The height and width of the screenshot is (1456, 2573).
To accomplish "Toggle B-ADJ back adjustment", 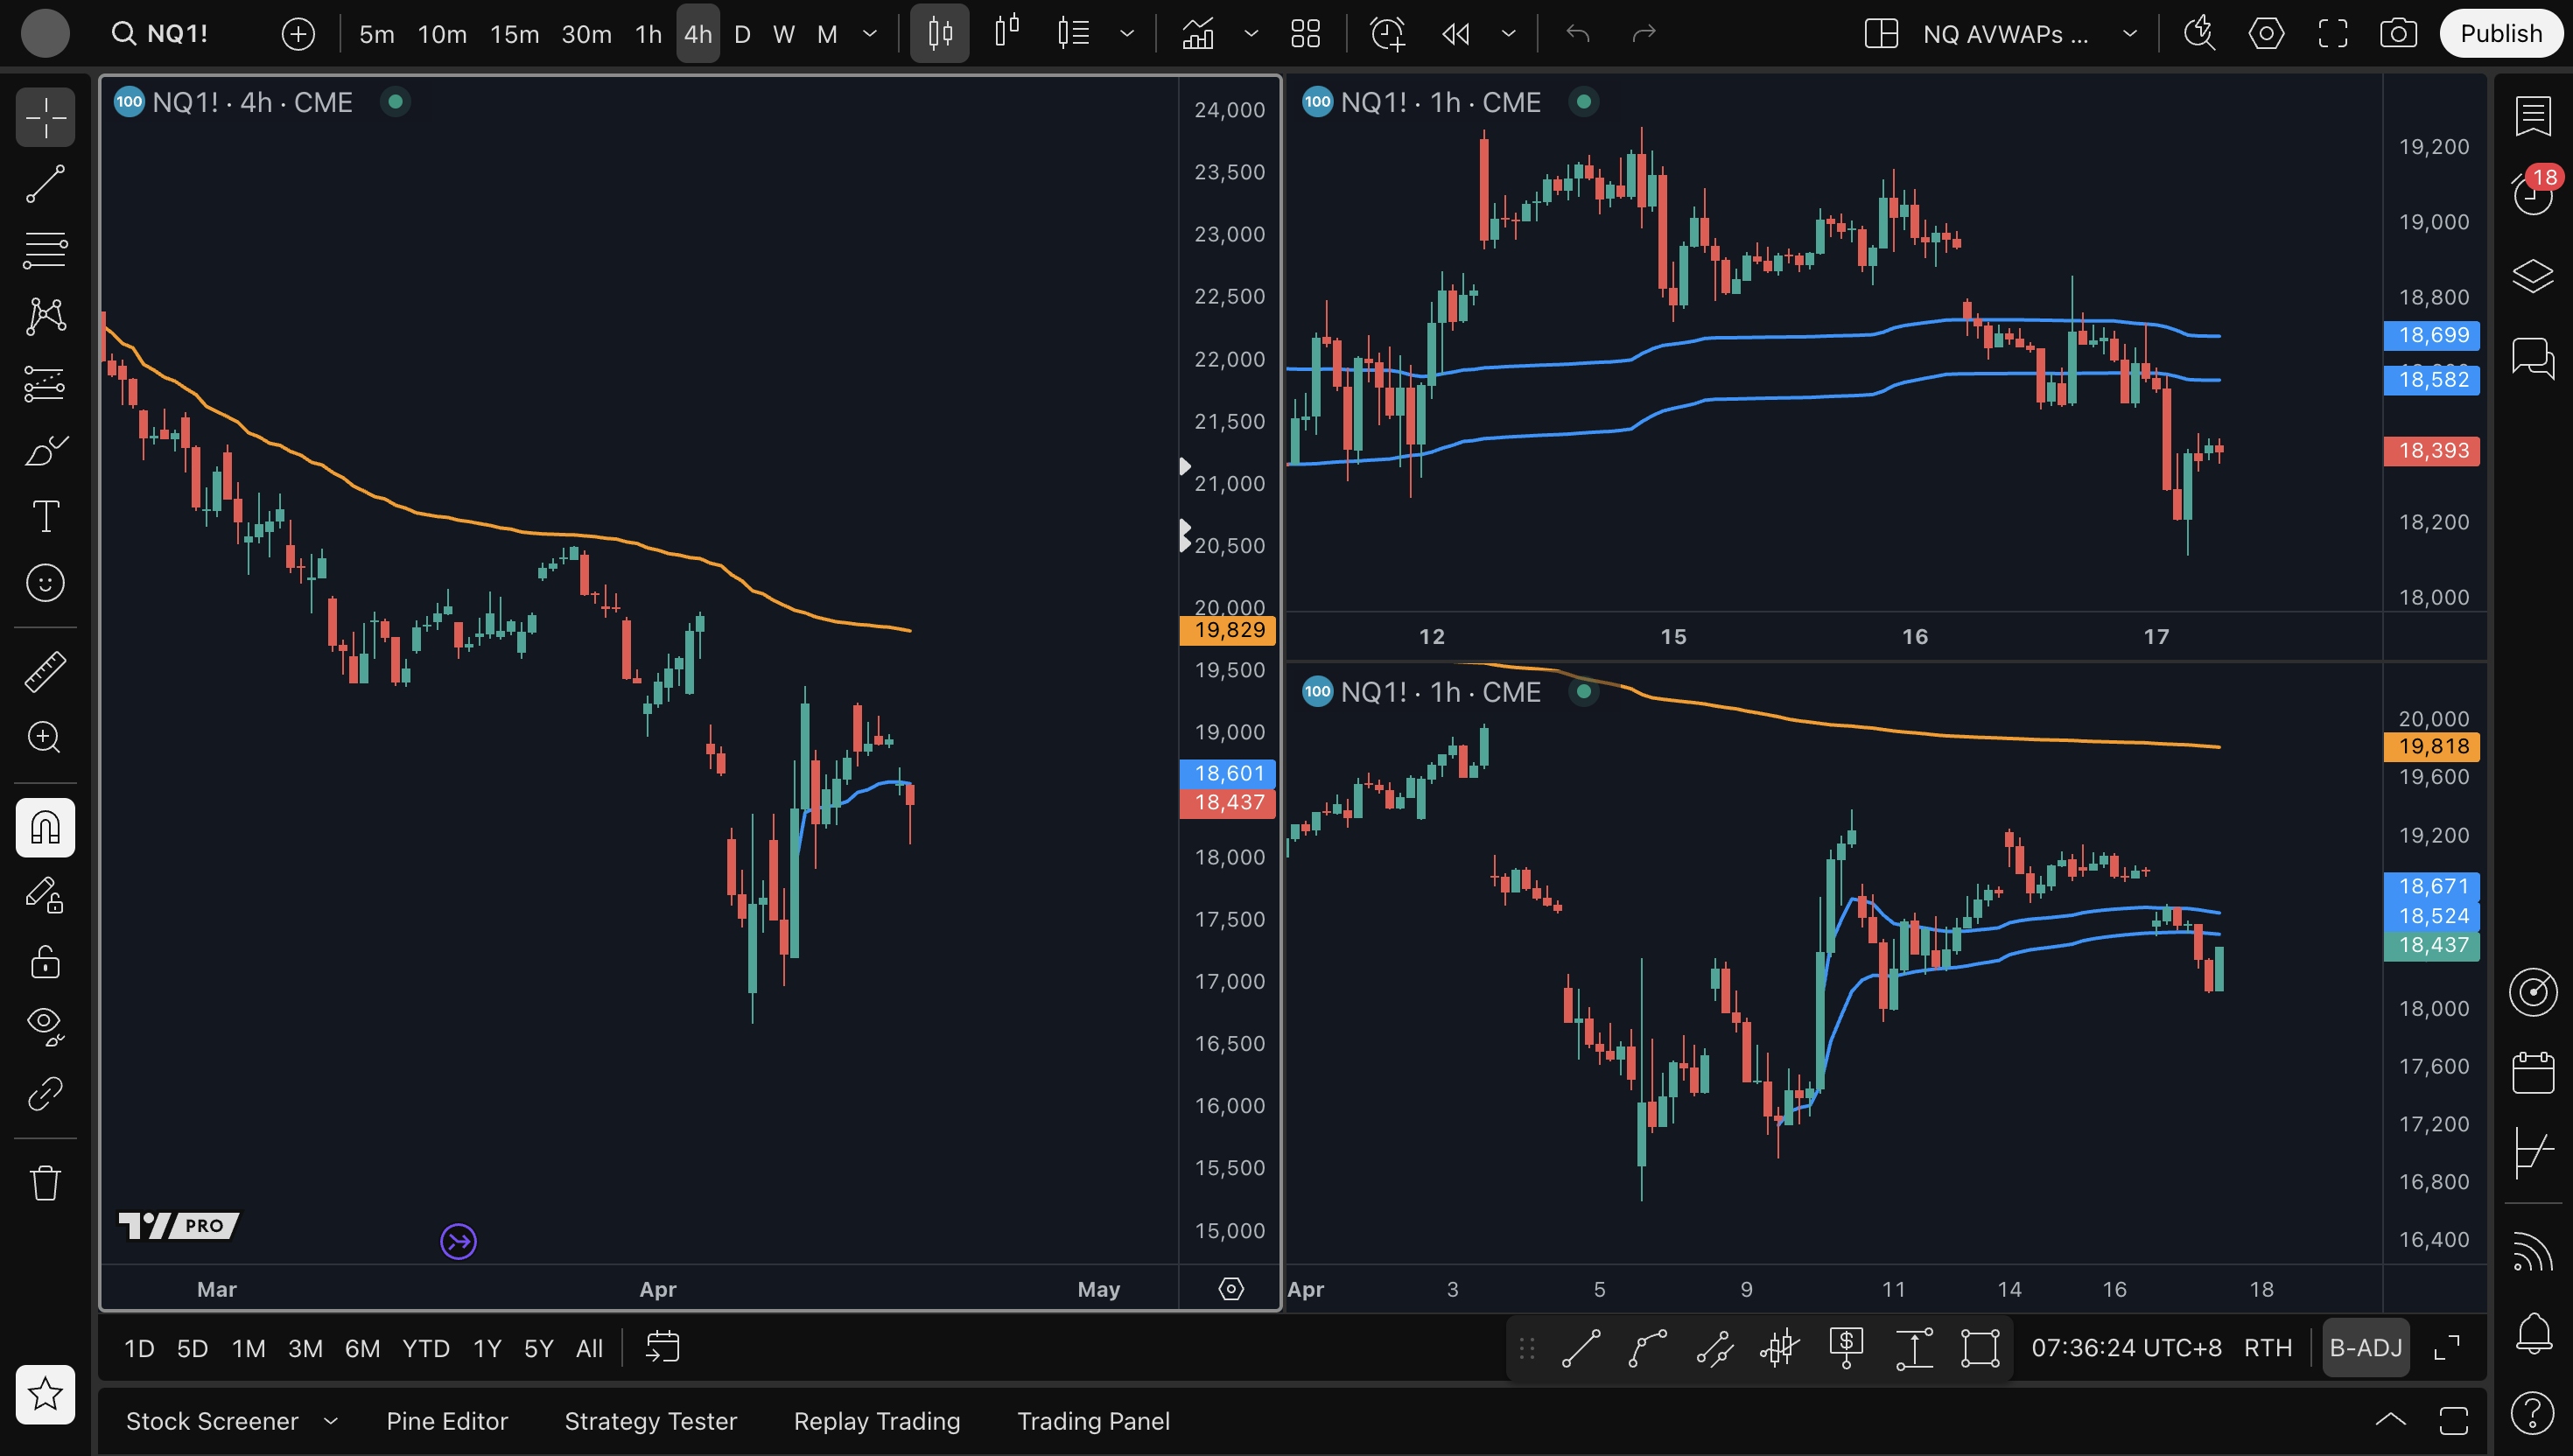I will [2365, 1348].
